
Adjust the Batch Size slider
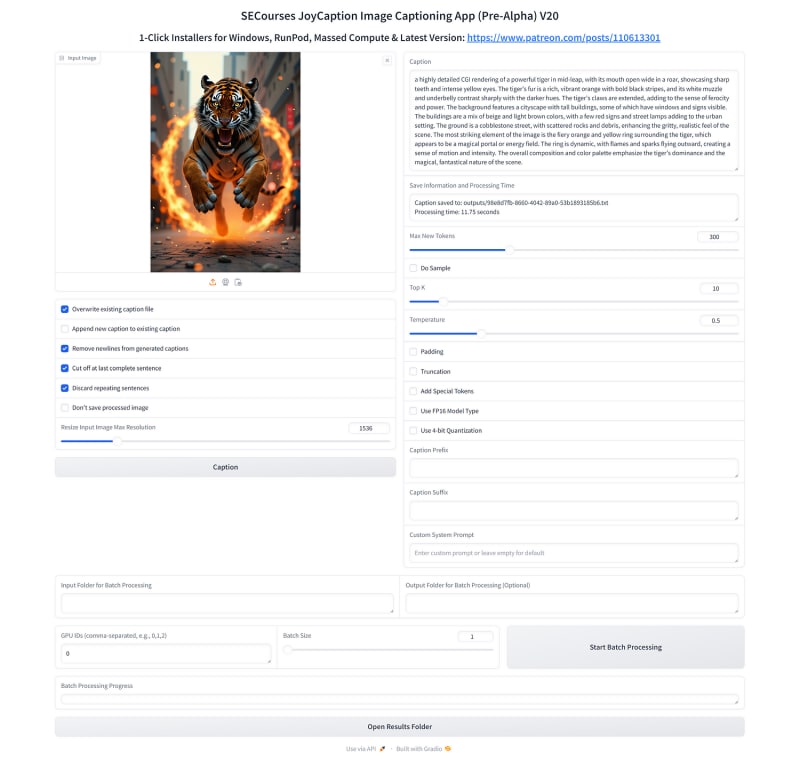388,650
